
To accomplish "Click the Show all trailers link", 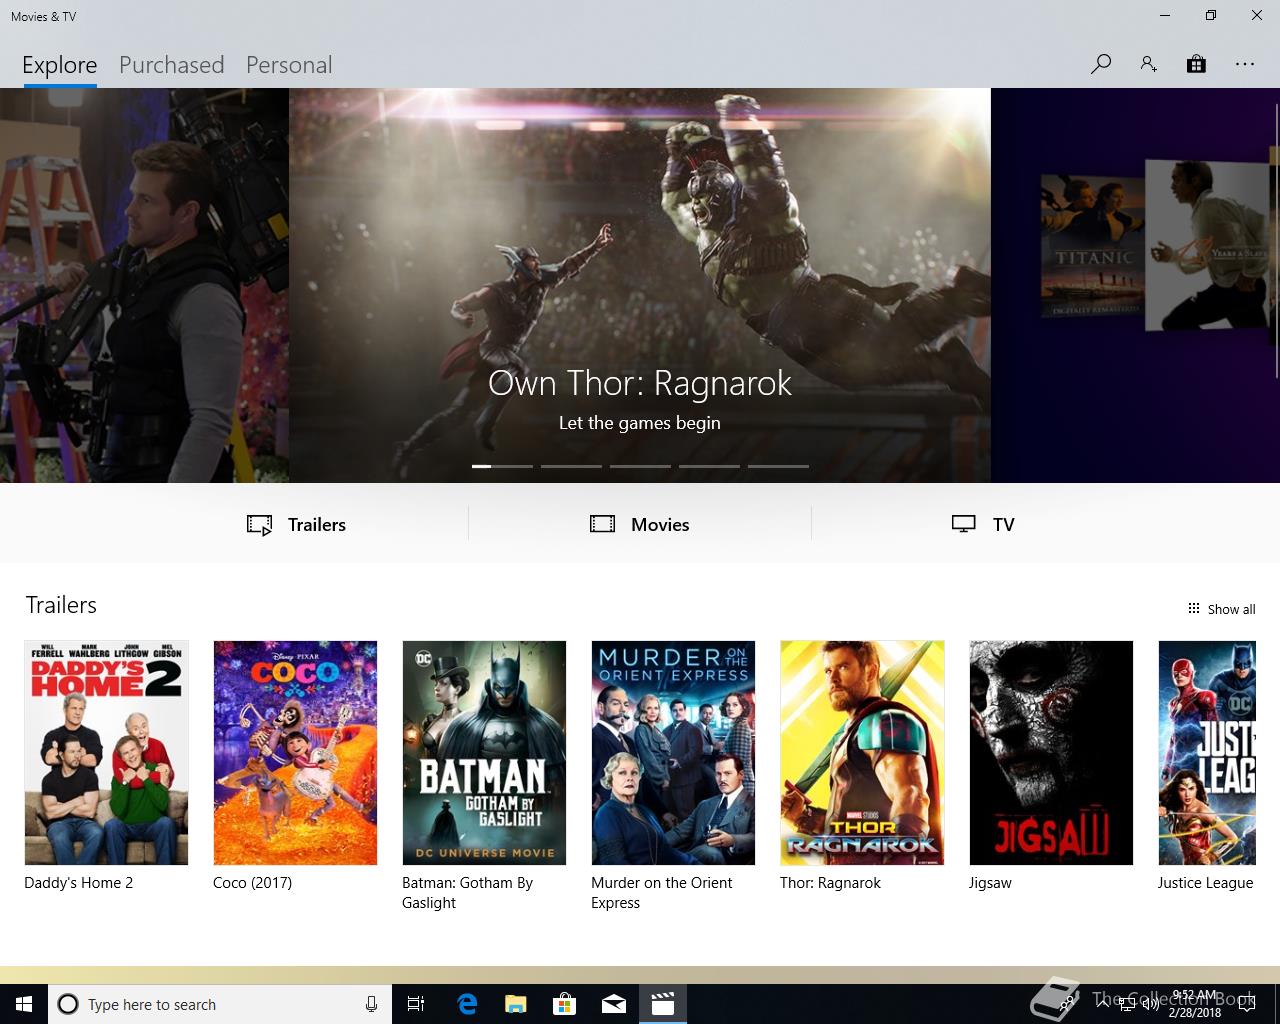I will click(1221, 609).
